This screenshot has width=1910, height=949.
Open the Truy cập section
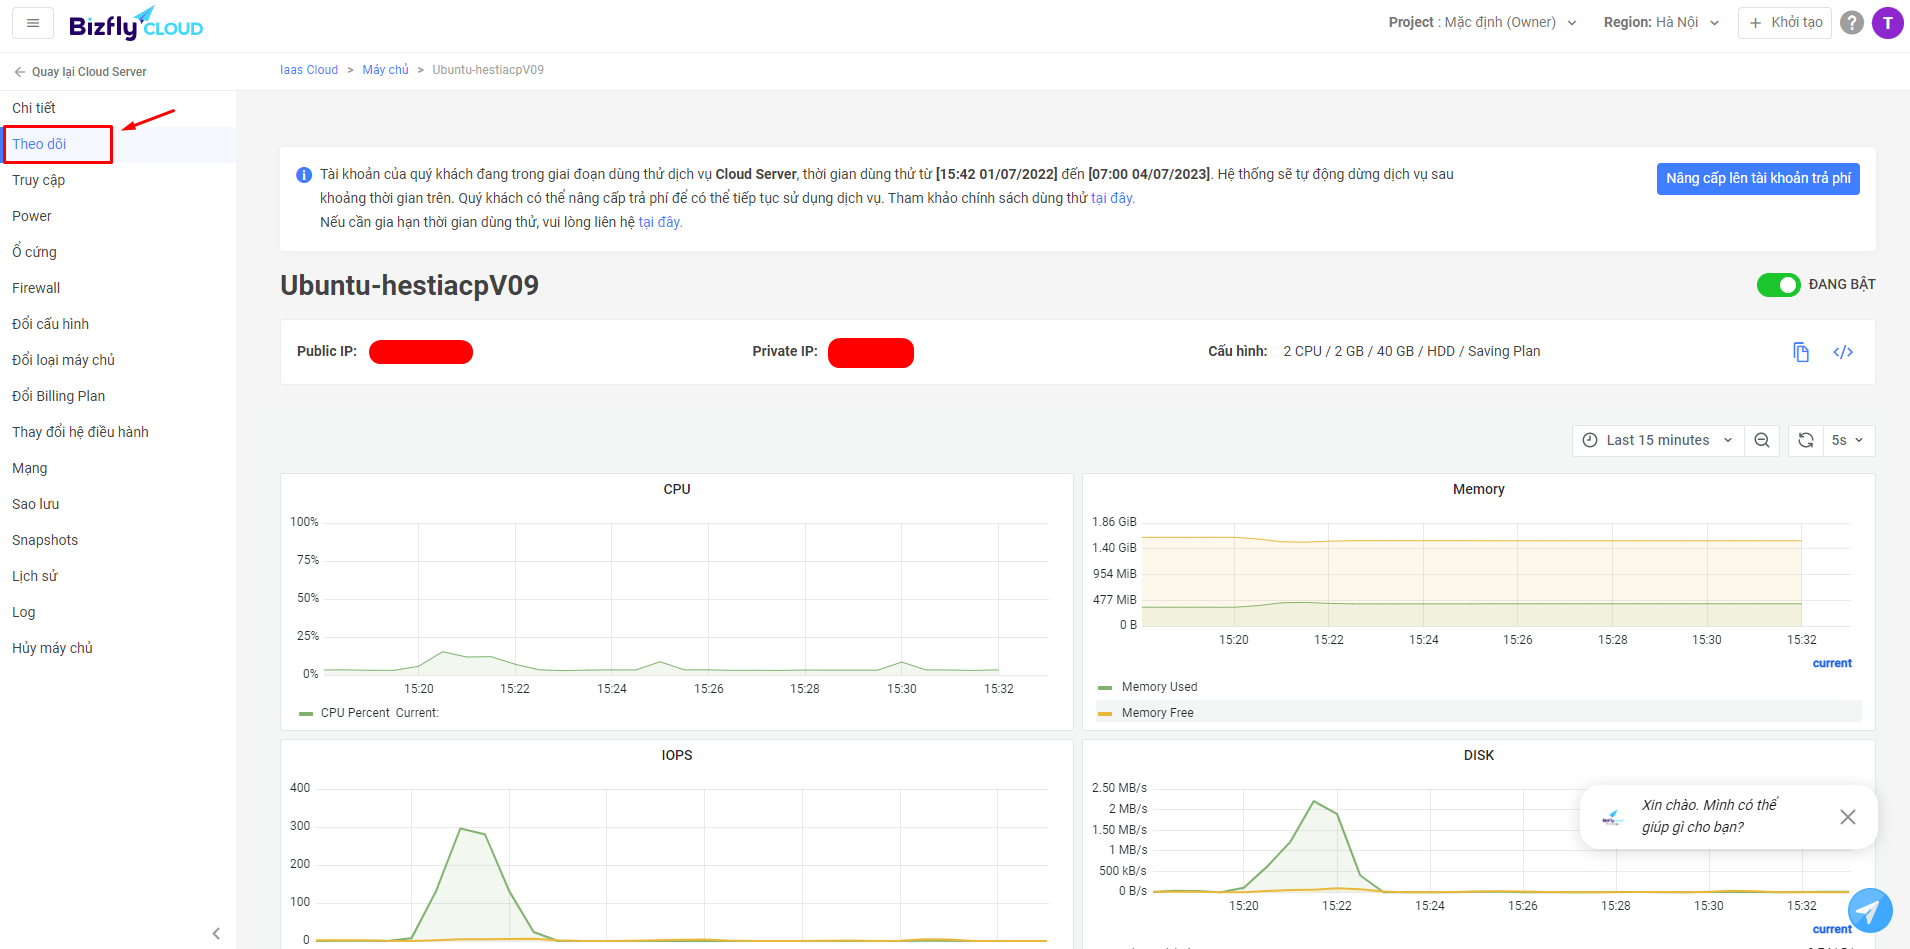tap(118, 180)
